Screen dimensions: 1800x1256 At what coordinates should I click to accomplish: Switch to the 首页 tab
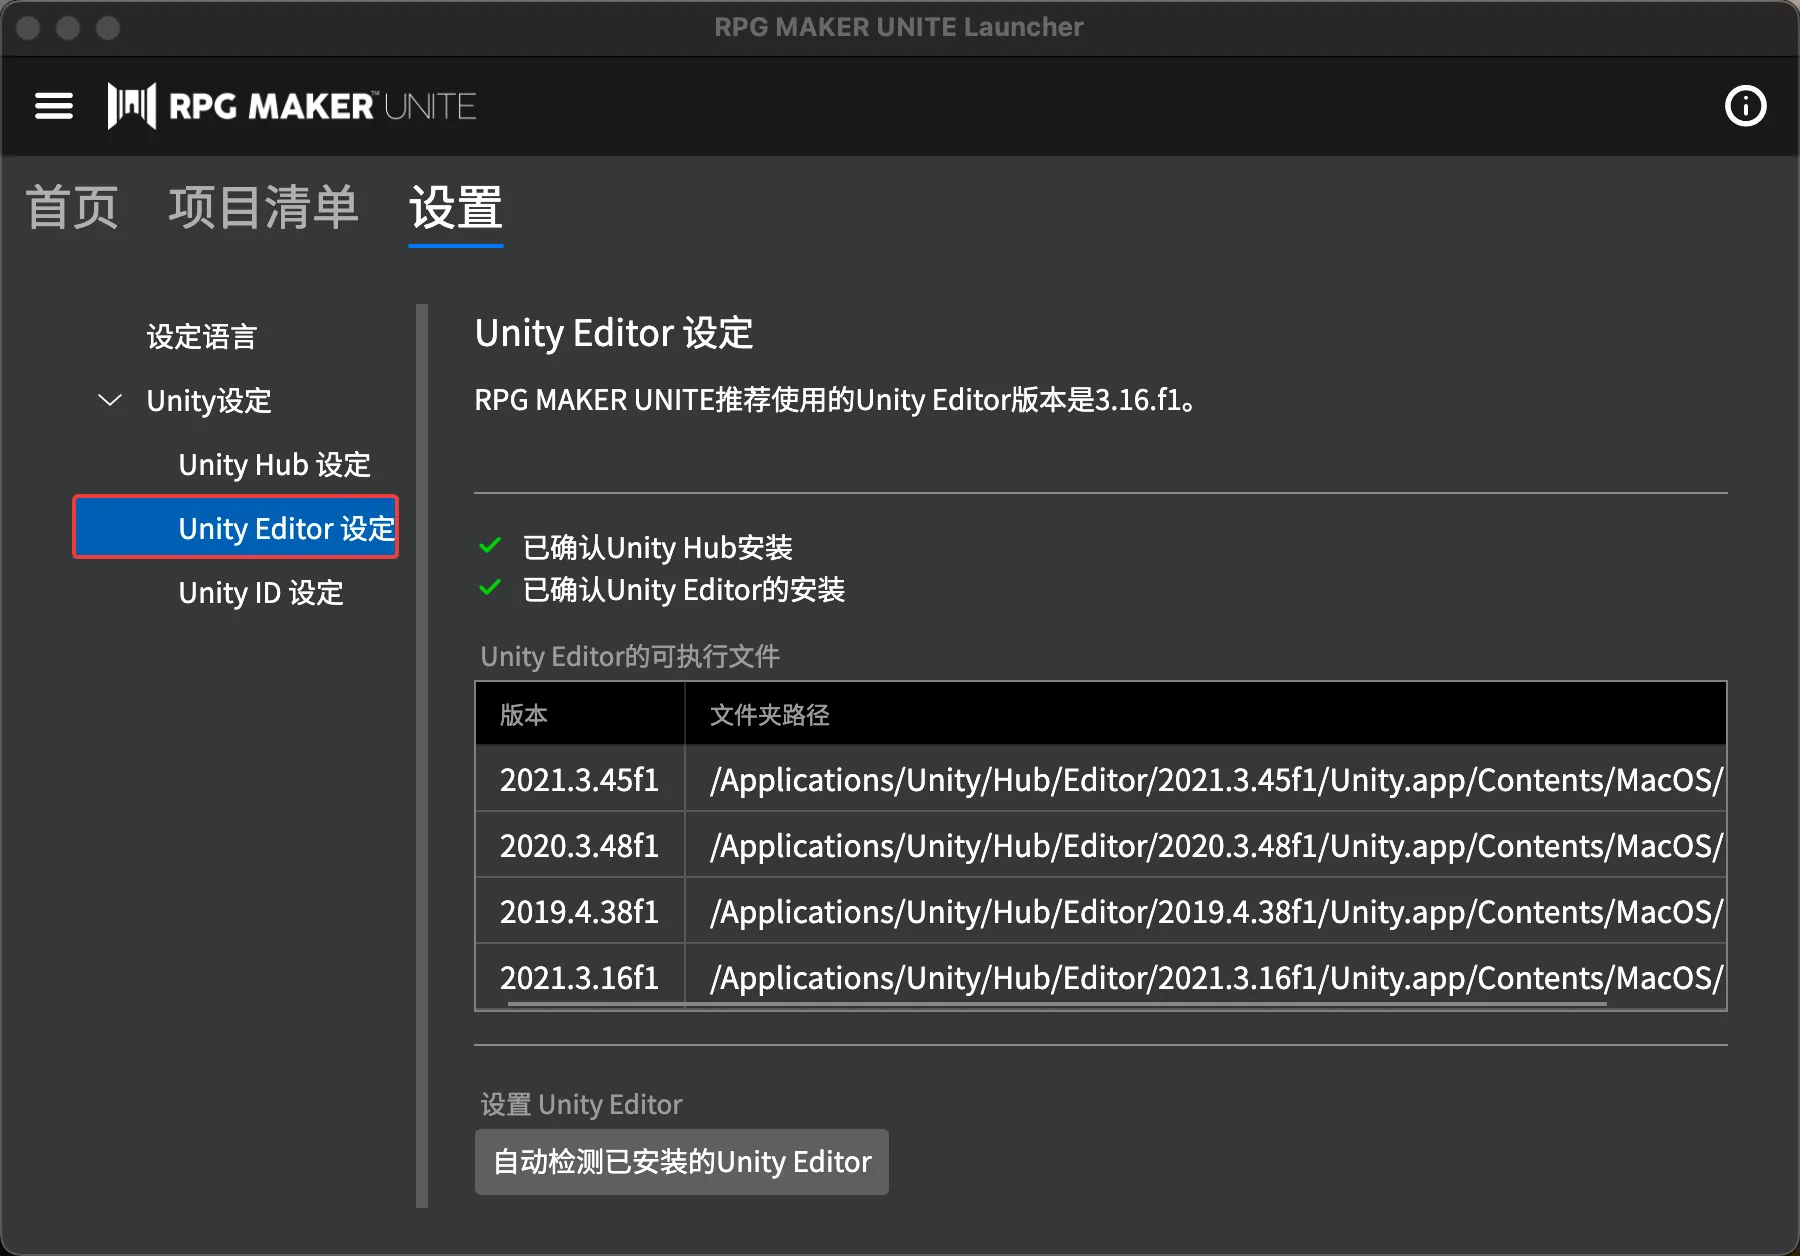[72, 208]
